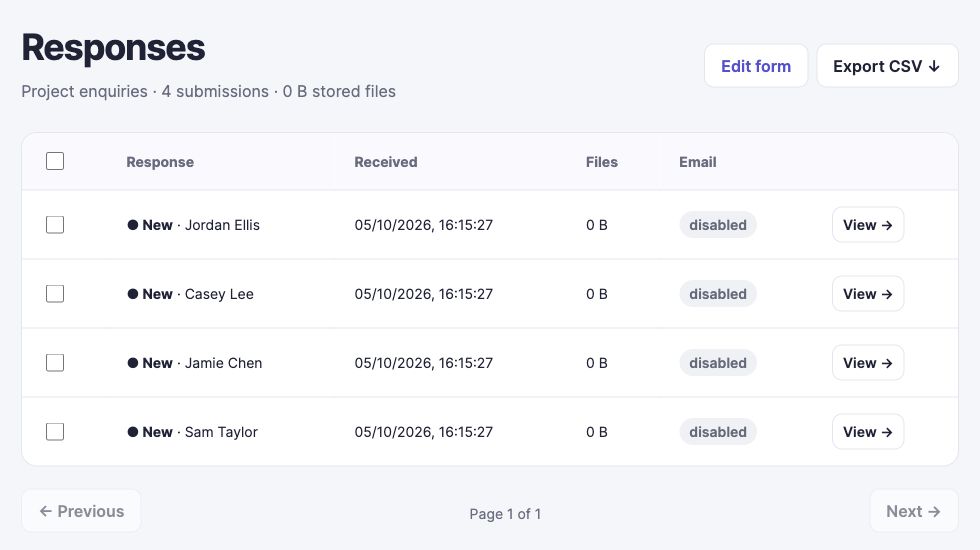Check the Casey Lee row checkbox

pyautogui.click(x=55, y=294)
